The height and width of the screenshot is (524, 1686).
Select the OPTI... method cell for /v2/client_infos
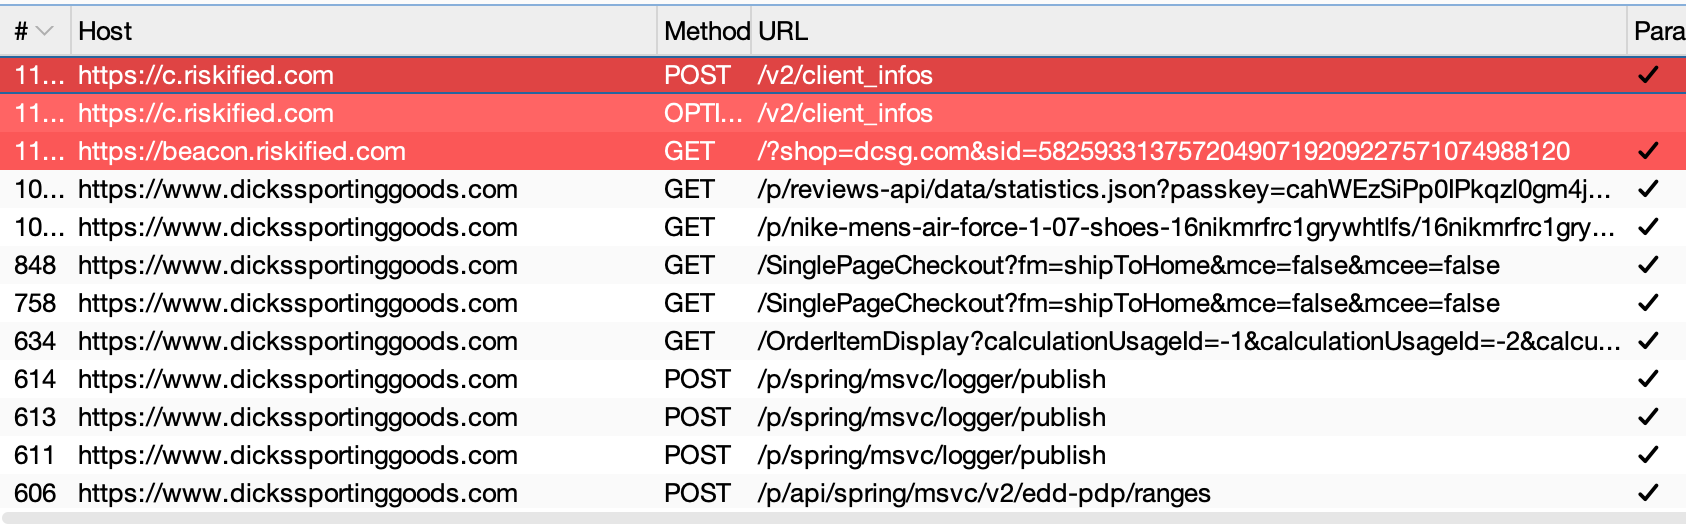[703, 113]
